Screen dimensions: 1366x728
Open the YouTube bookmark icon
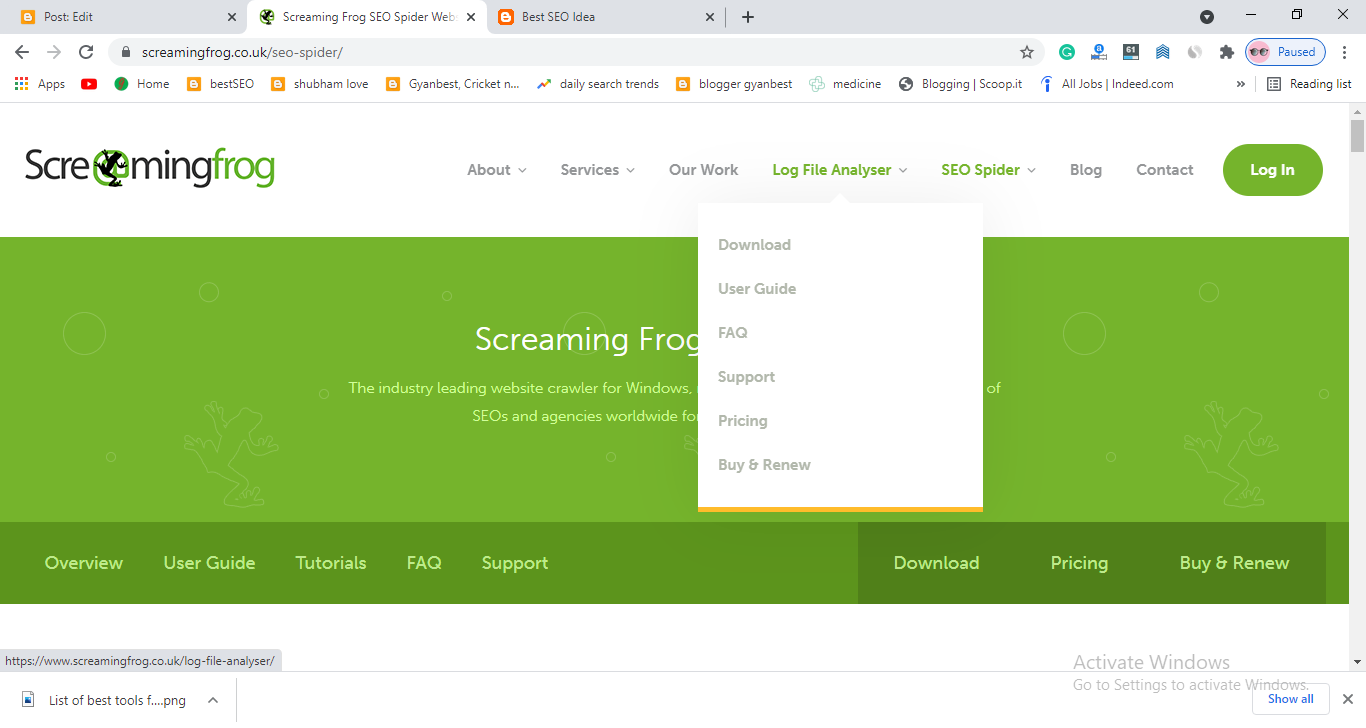tap(89, 84)
